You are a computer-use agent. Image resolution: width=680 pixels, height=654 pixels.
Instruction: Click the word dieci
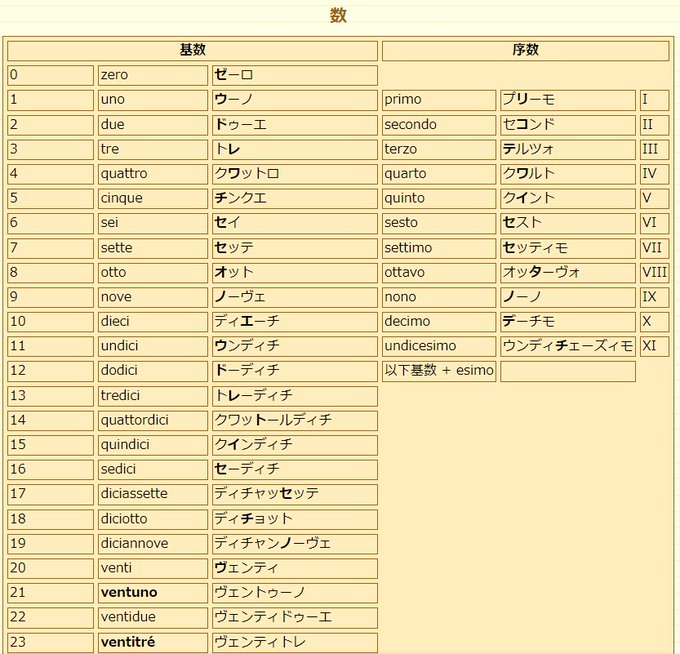pos(115,321)
